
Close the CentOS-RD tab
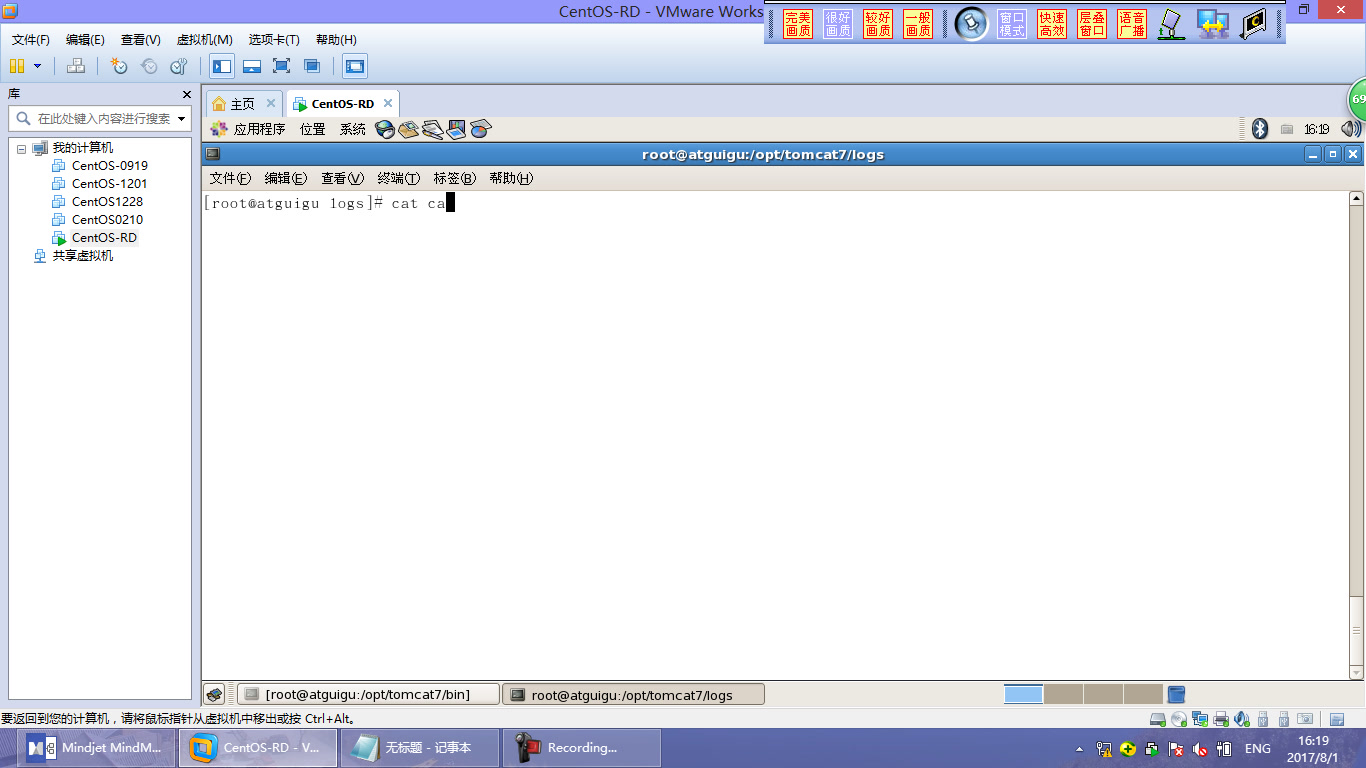386,103
